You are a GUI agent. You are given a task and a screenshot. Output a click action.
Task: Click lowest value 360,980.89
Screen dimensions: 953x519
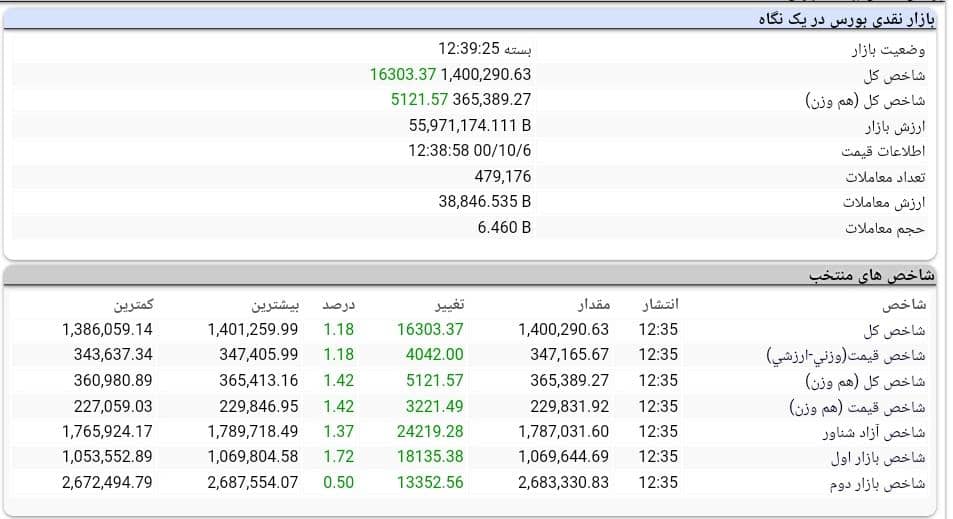tap(113, 380)
